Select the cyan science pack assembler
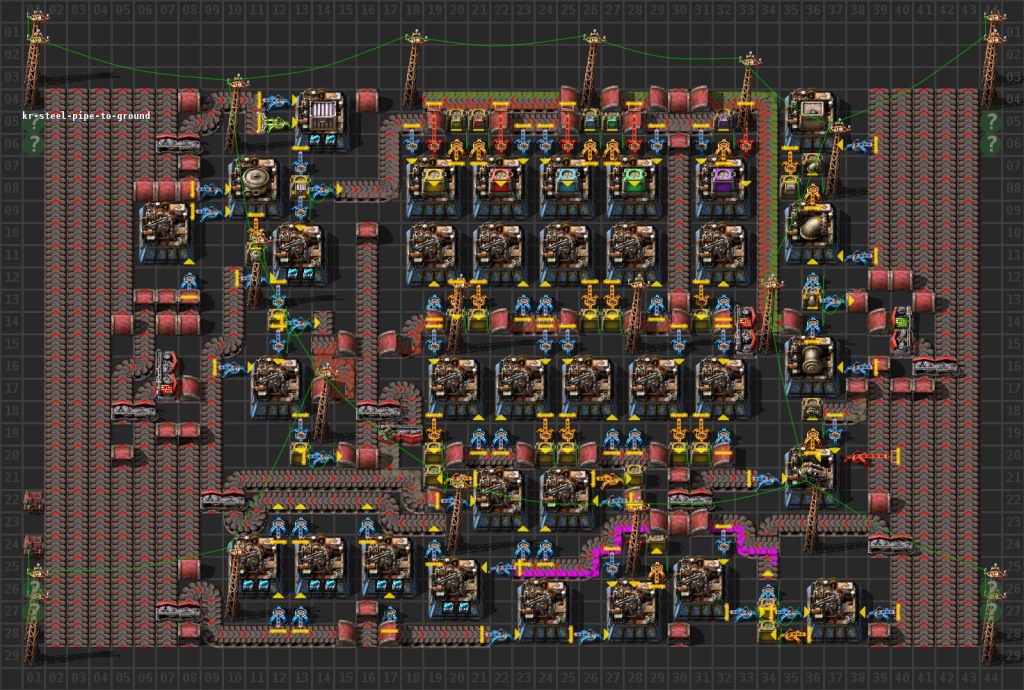 (566, 187)
